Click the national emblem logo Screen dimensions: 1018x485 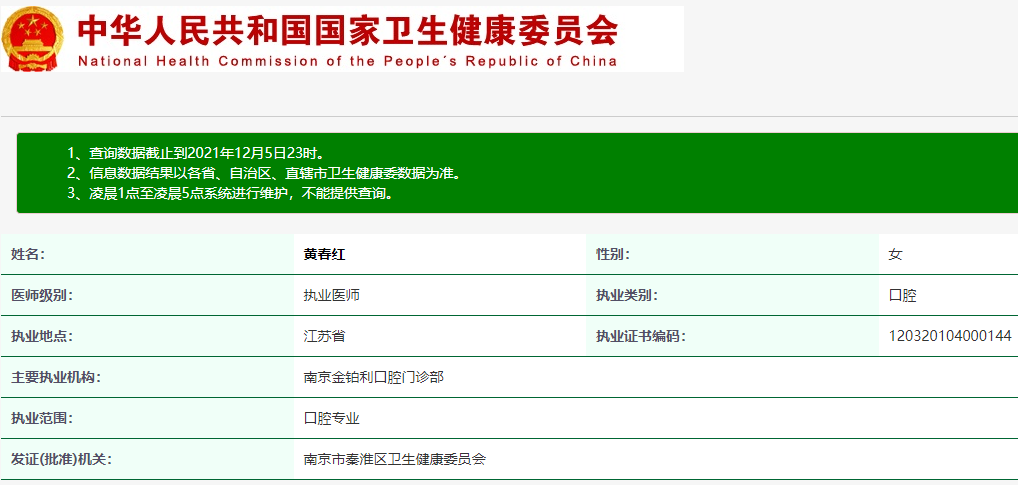(33, 39)
